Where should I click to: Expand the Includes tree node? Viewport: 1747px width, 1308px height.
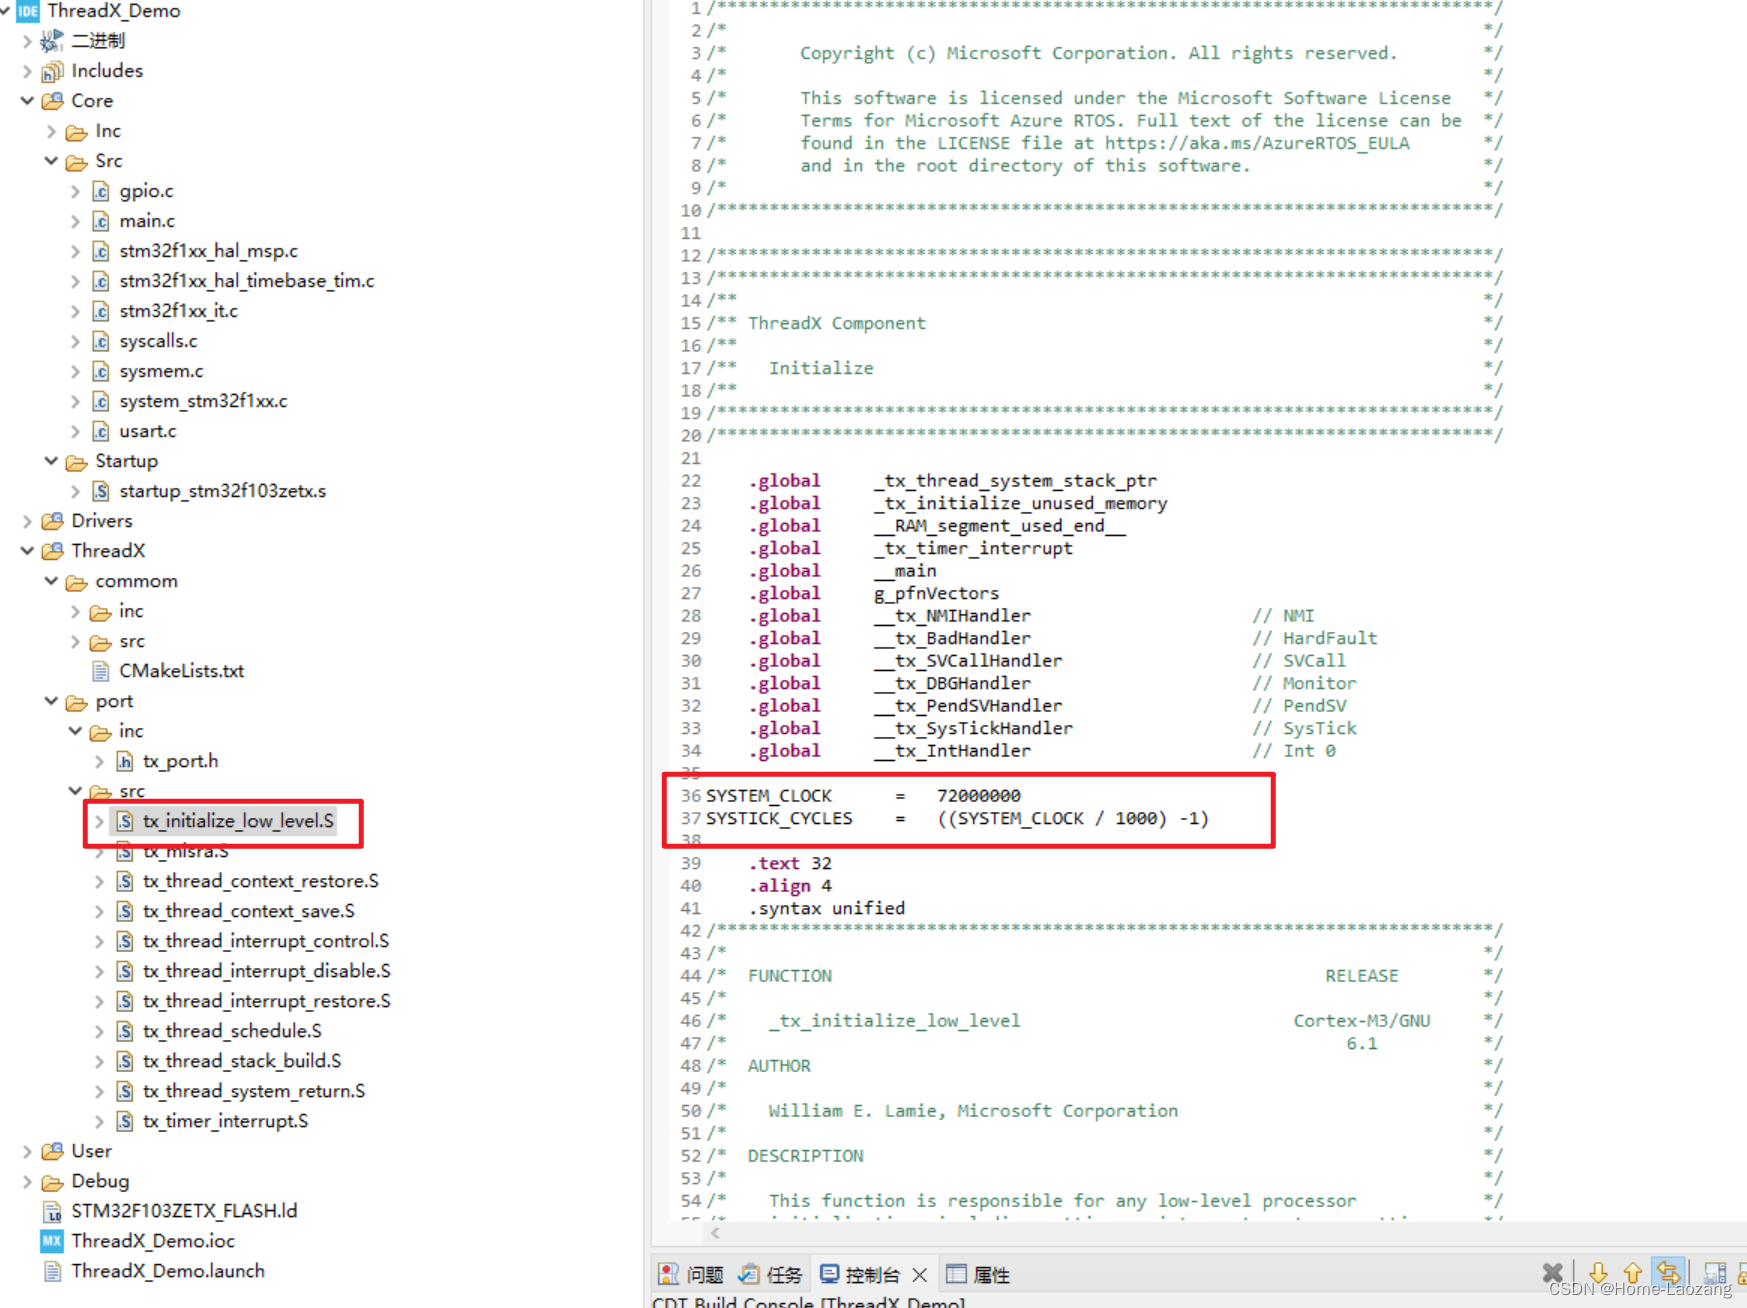click(26, 70)
